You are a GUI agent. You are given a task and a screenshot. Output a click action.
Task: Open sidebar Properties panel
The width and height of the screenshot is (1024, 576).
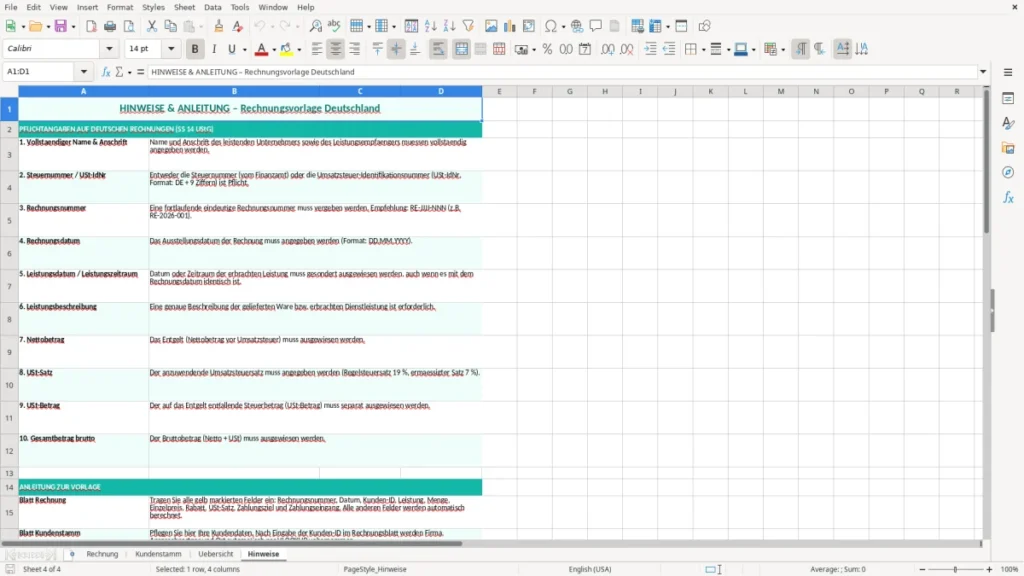(x=1008, y=99)
